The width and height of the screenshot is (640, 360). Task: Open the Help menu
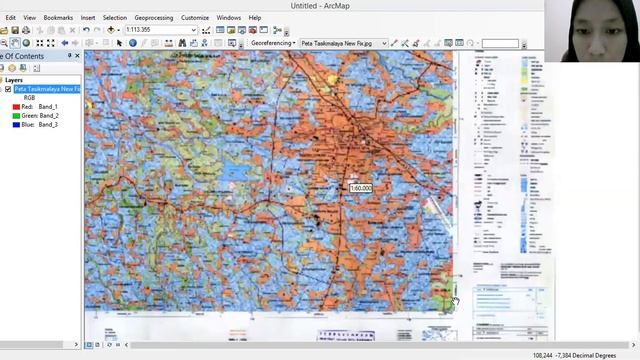pyautogui.click(x=255, y=18)
